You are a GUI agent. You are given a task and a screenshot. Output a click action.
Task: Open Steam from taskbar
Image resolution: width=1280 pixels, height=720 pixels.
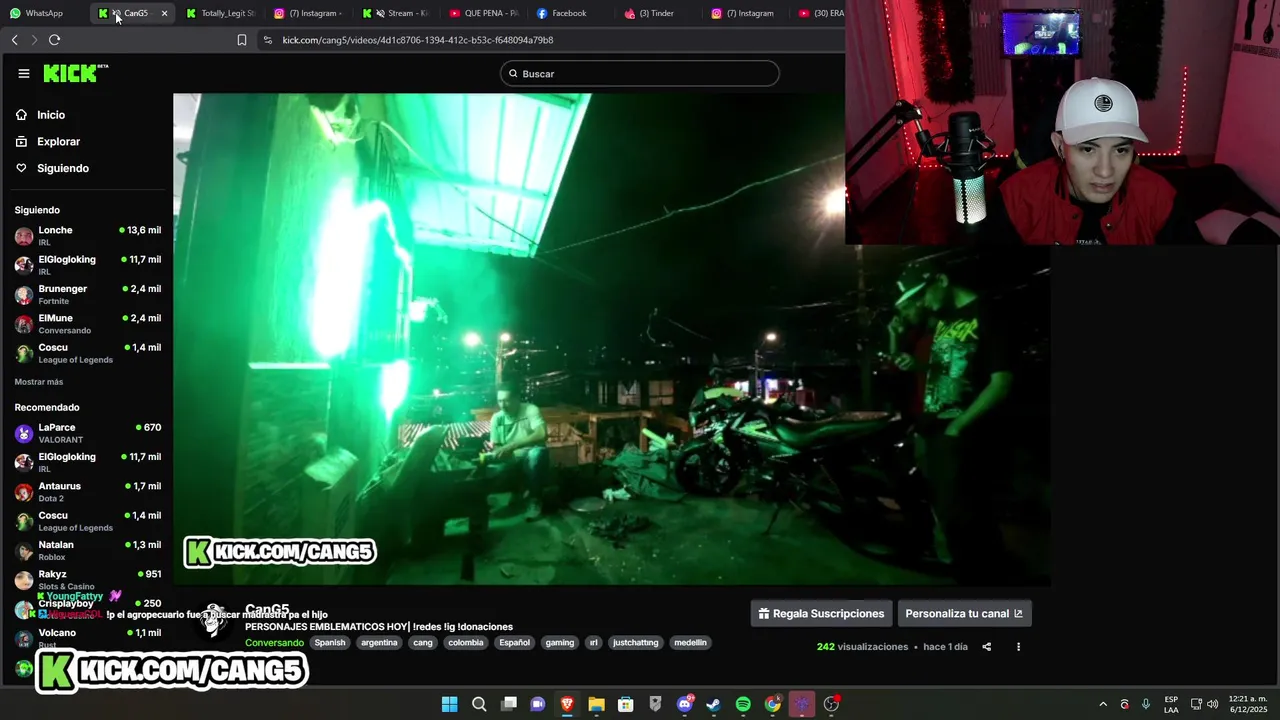pos(714,704)
